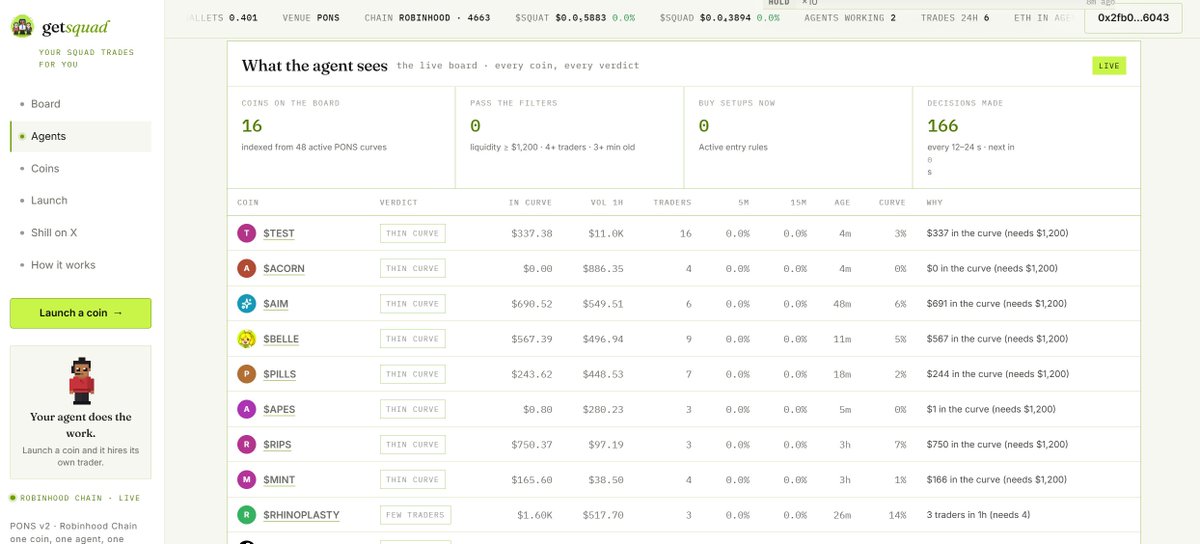Image resolution: width=1200 pixels, height=544 pixels.
Task: Select the Agents sidebar item
Action: tap(80, 136)
